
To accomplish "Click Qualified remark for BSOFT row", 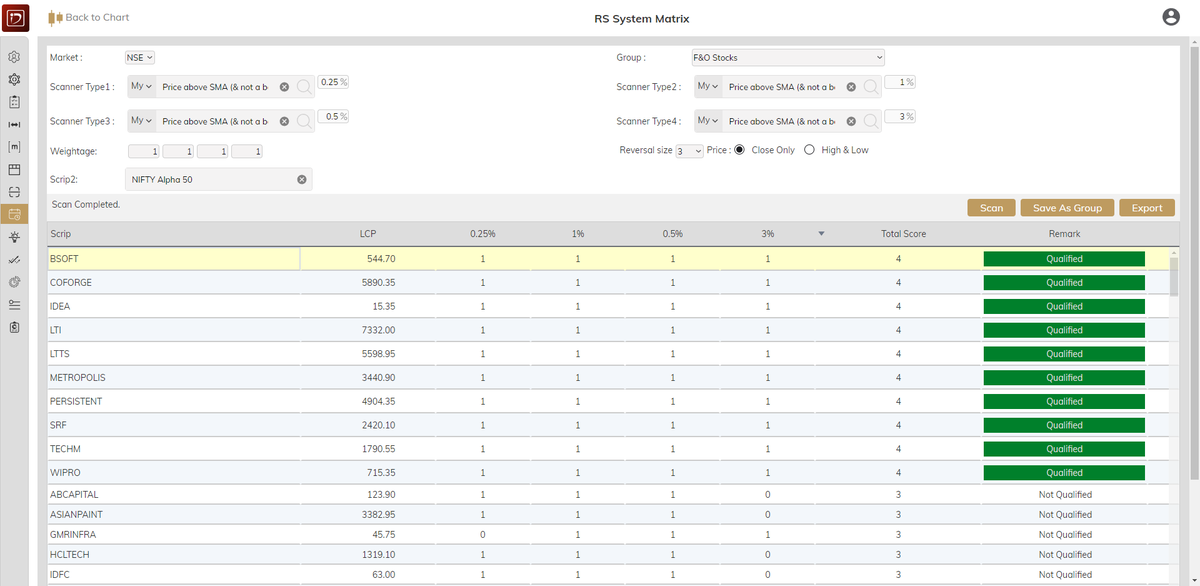I will (1064, 259).
